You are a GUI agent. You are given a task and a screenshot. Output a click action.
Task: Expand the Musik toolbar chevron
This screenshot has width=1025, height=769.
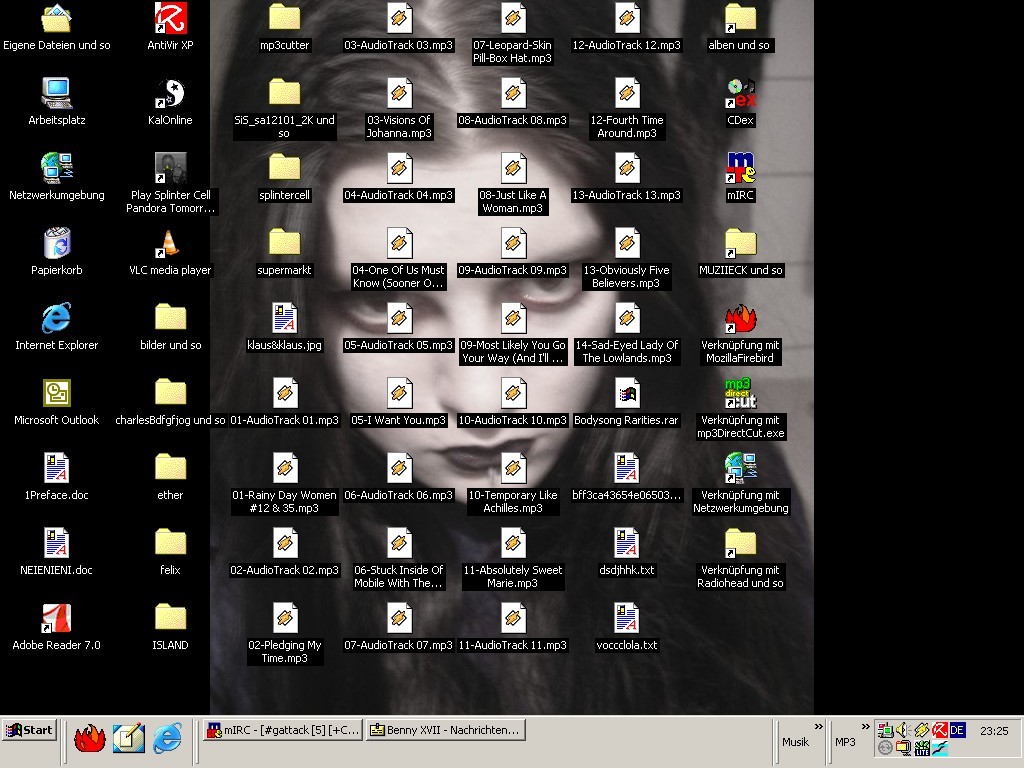[x=819, y=727]
